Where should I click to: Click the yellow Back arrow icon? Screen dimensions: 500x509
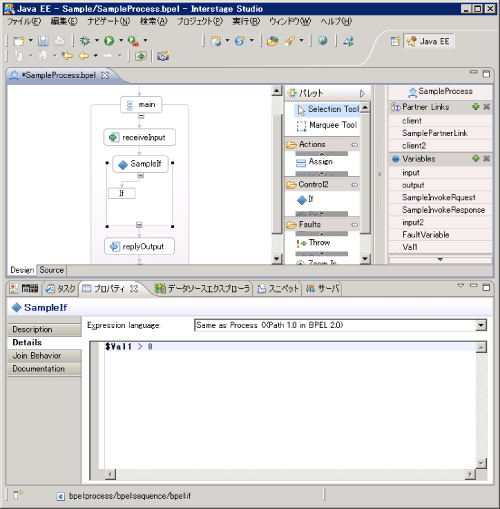point(84,56)
